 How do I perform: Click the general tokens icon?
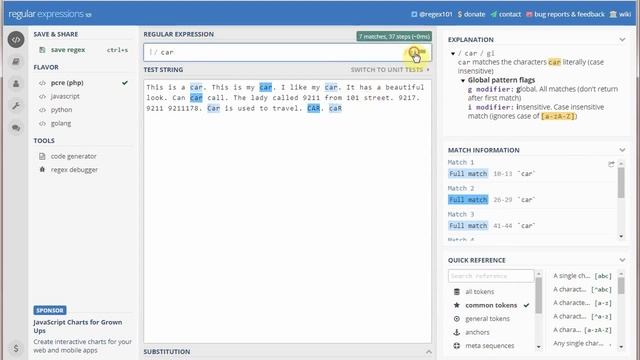tap(457, 318)
